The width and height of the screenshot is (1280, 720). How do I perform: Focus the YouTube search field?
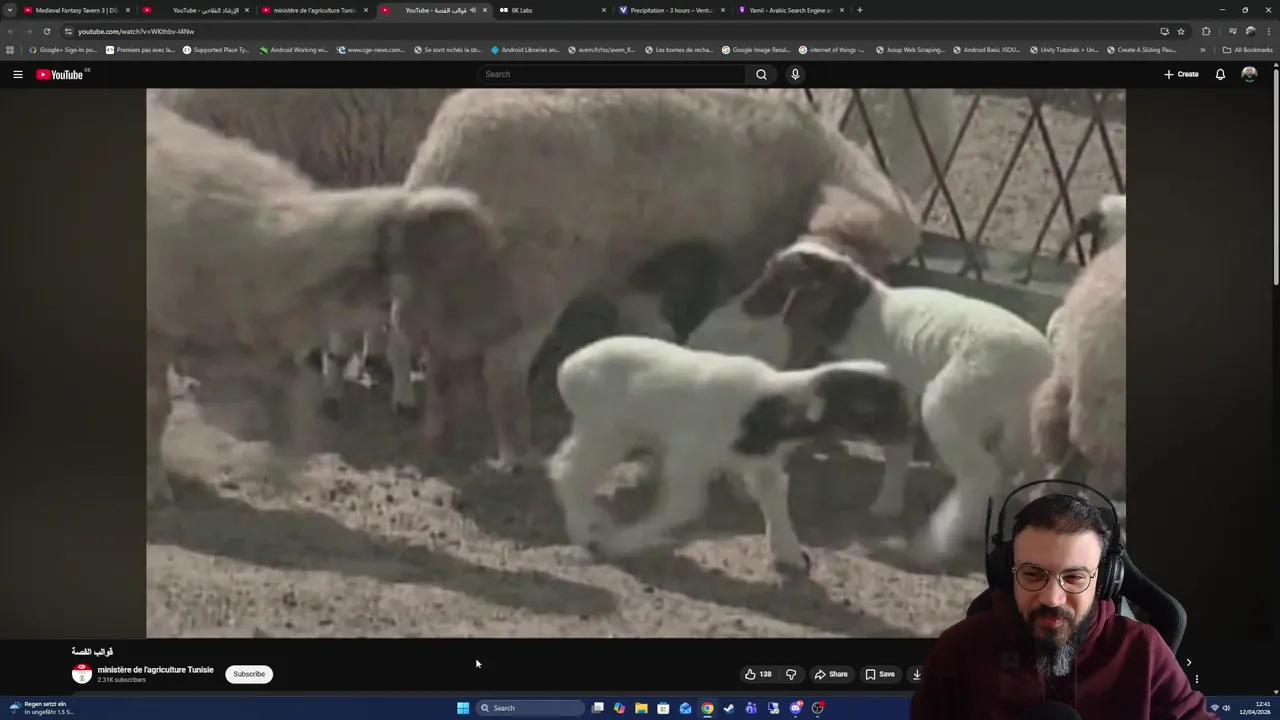(x=611, y=74)
